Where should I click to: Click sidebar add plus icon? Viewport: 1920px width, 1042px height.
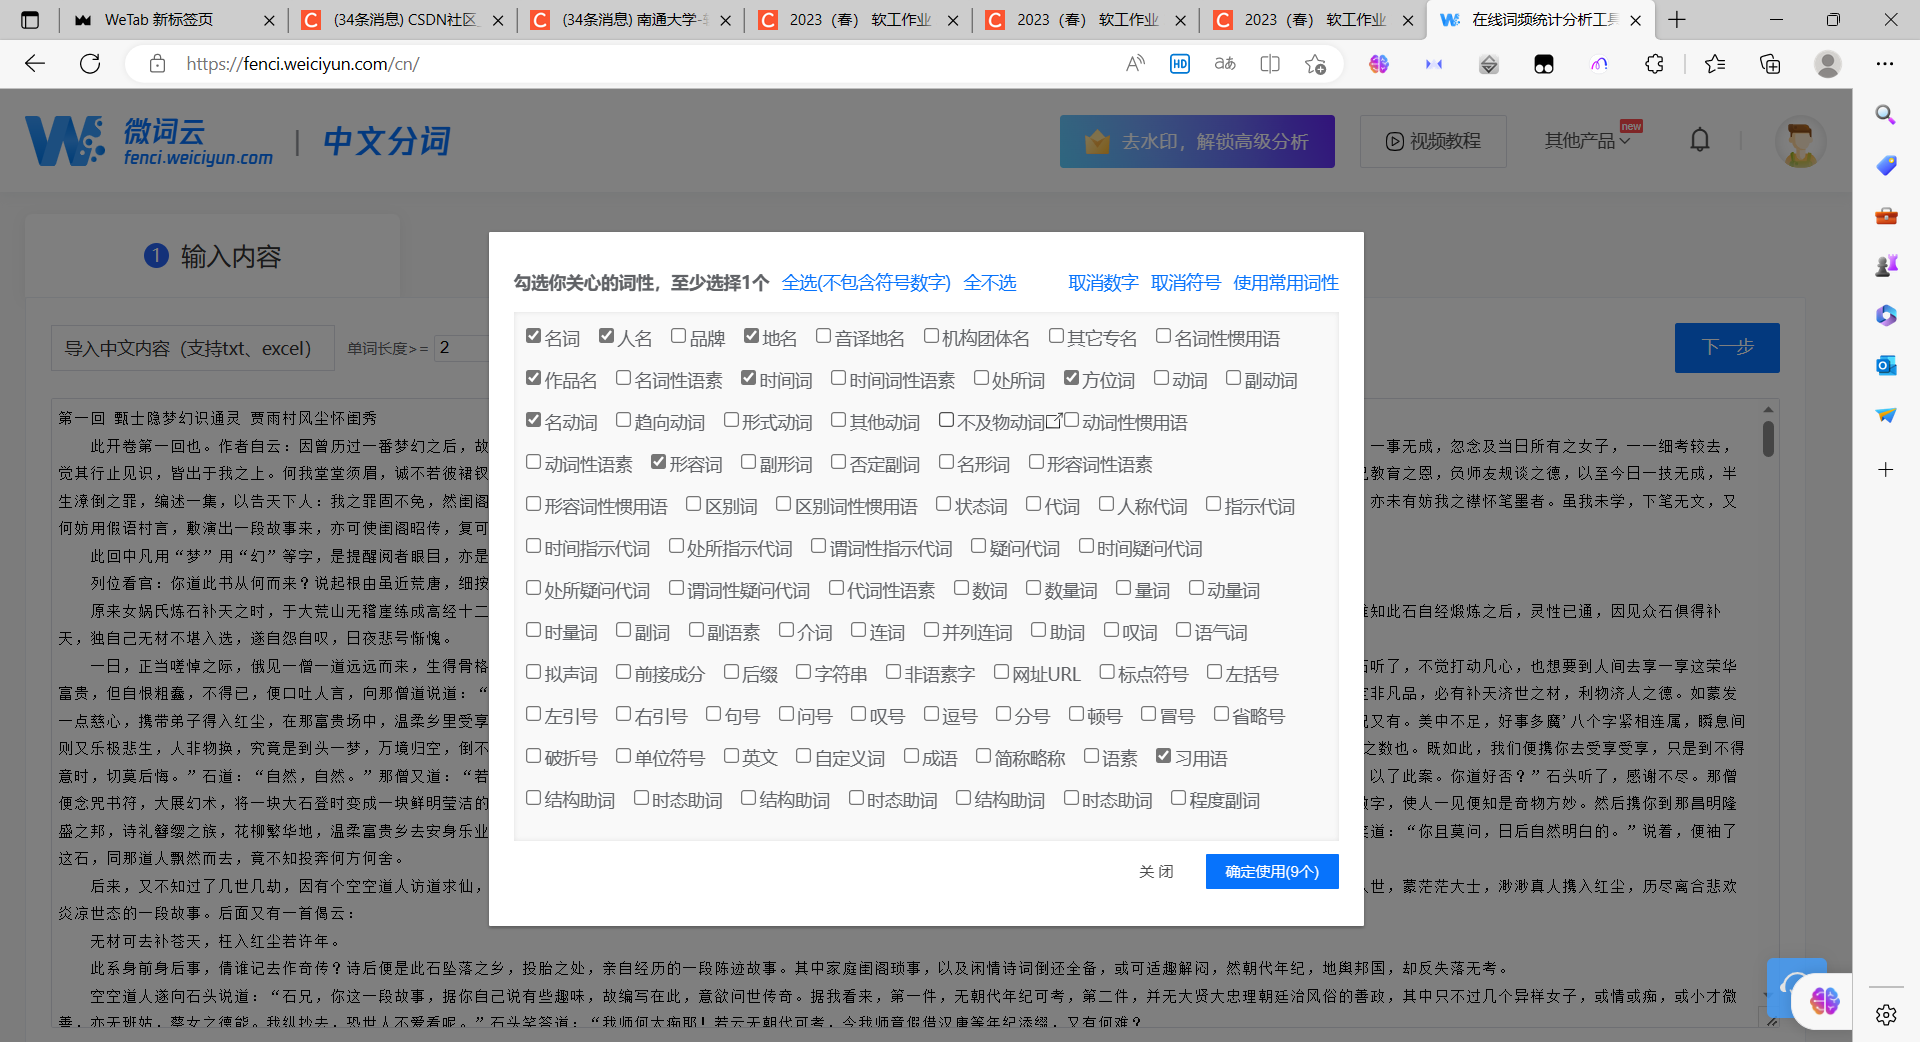(x=1886, y=470)
